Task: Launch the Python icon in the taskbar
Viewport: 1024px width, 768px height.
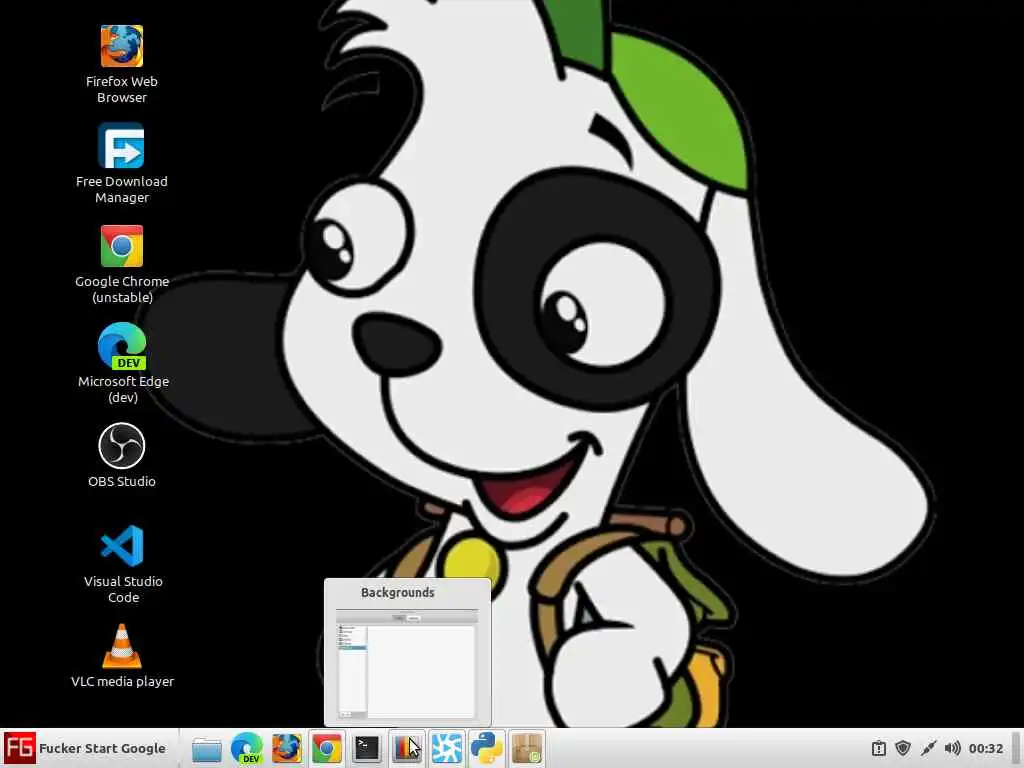Action: (487, 748)
